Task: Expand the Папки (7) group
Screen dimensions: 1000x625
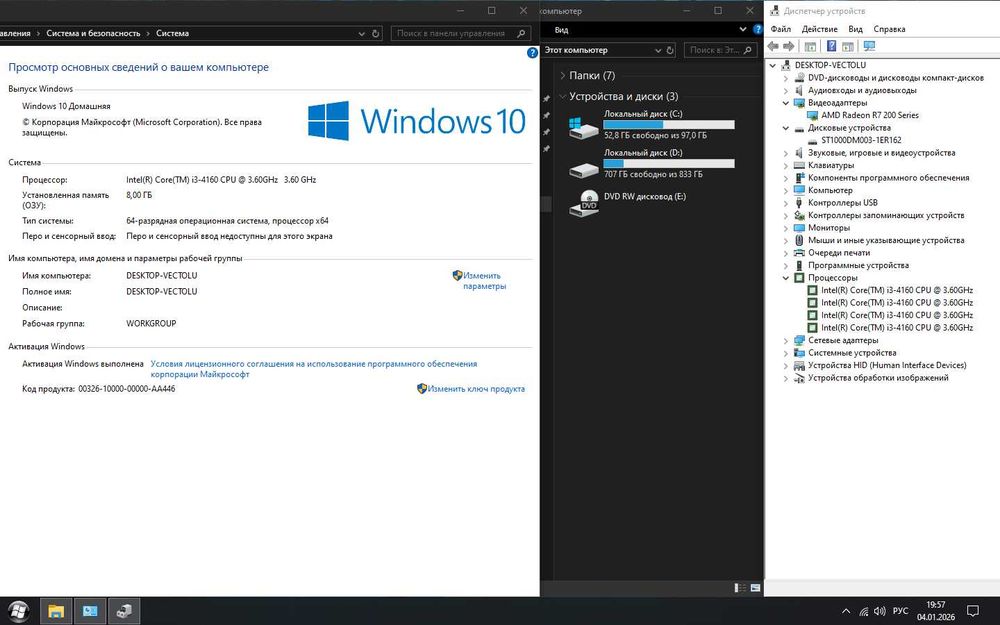Action: pyautogui.click(x=562, y=75)
